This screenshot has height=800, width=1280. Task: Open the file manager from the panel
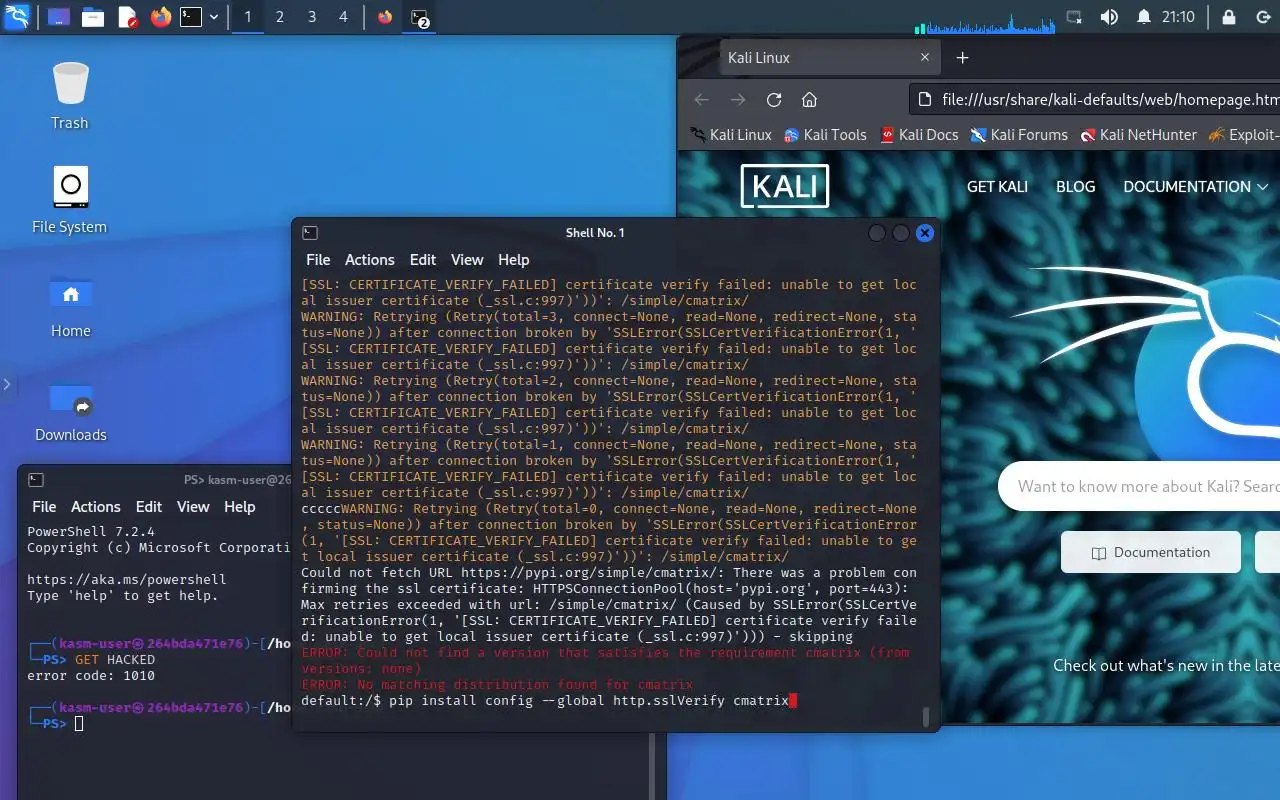[x=93, y=17]
